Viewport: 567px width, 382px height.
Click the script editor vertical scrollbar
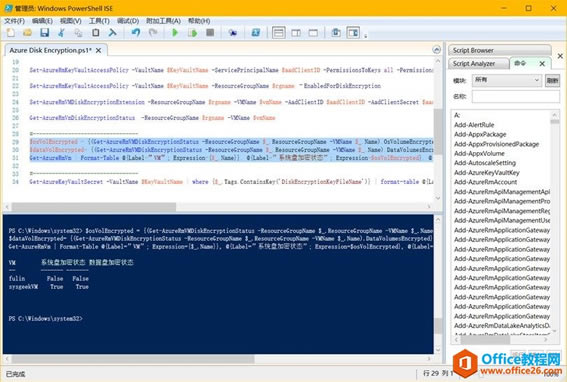438,130
